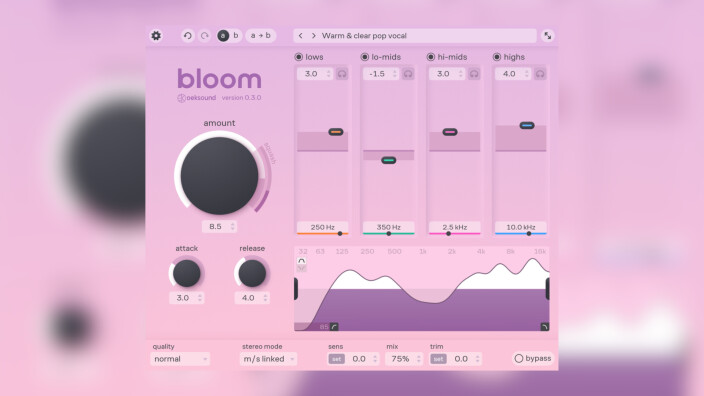Open the preset name 'Warm & clear pop vocal'
Viewport: 704px width, 396px height.
coord(364,35)
